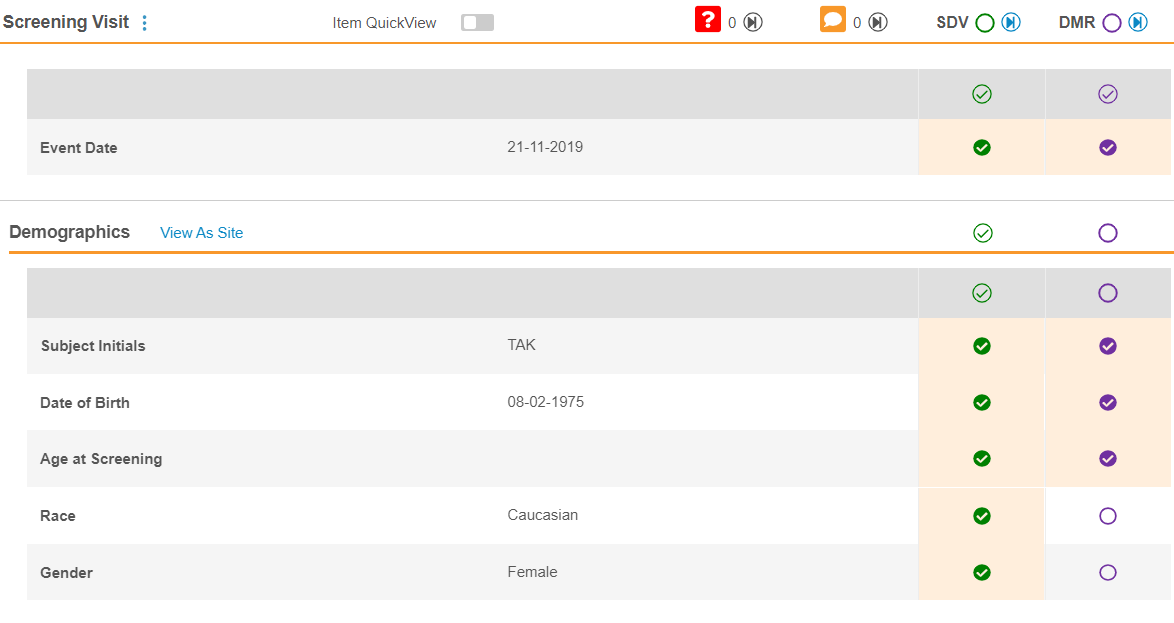1174x623 pixels.
Task: Click the blue next DMR item arrow
Action: (x=1138, y=22)
